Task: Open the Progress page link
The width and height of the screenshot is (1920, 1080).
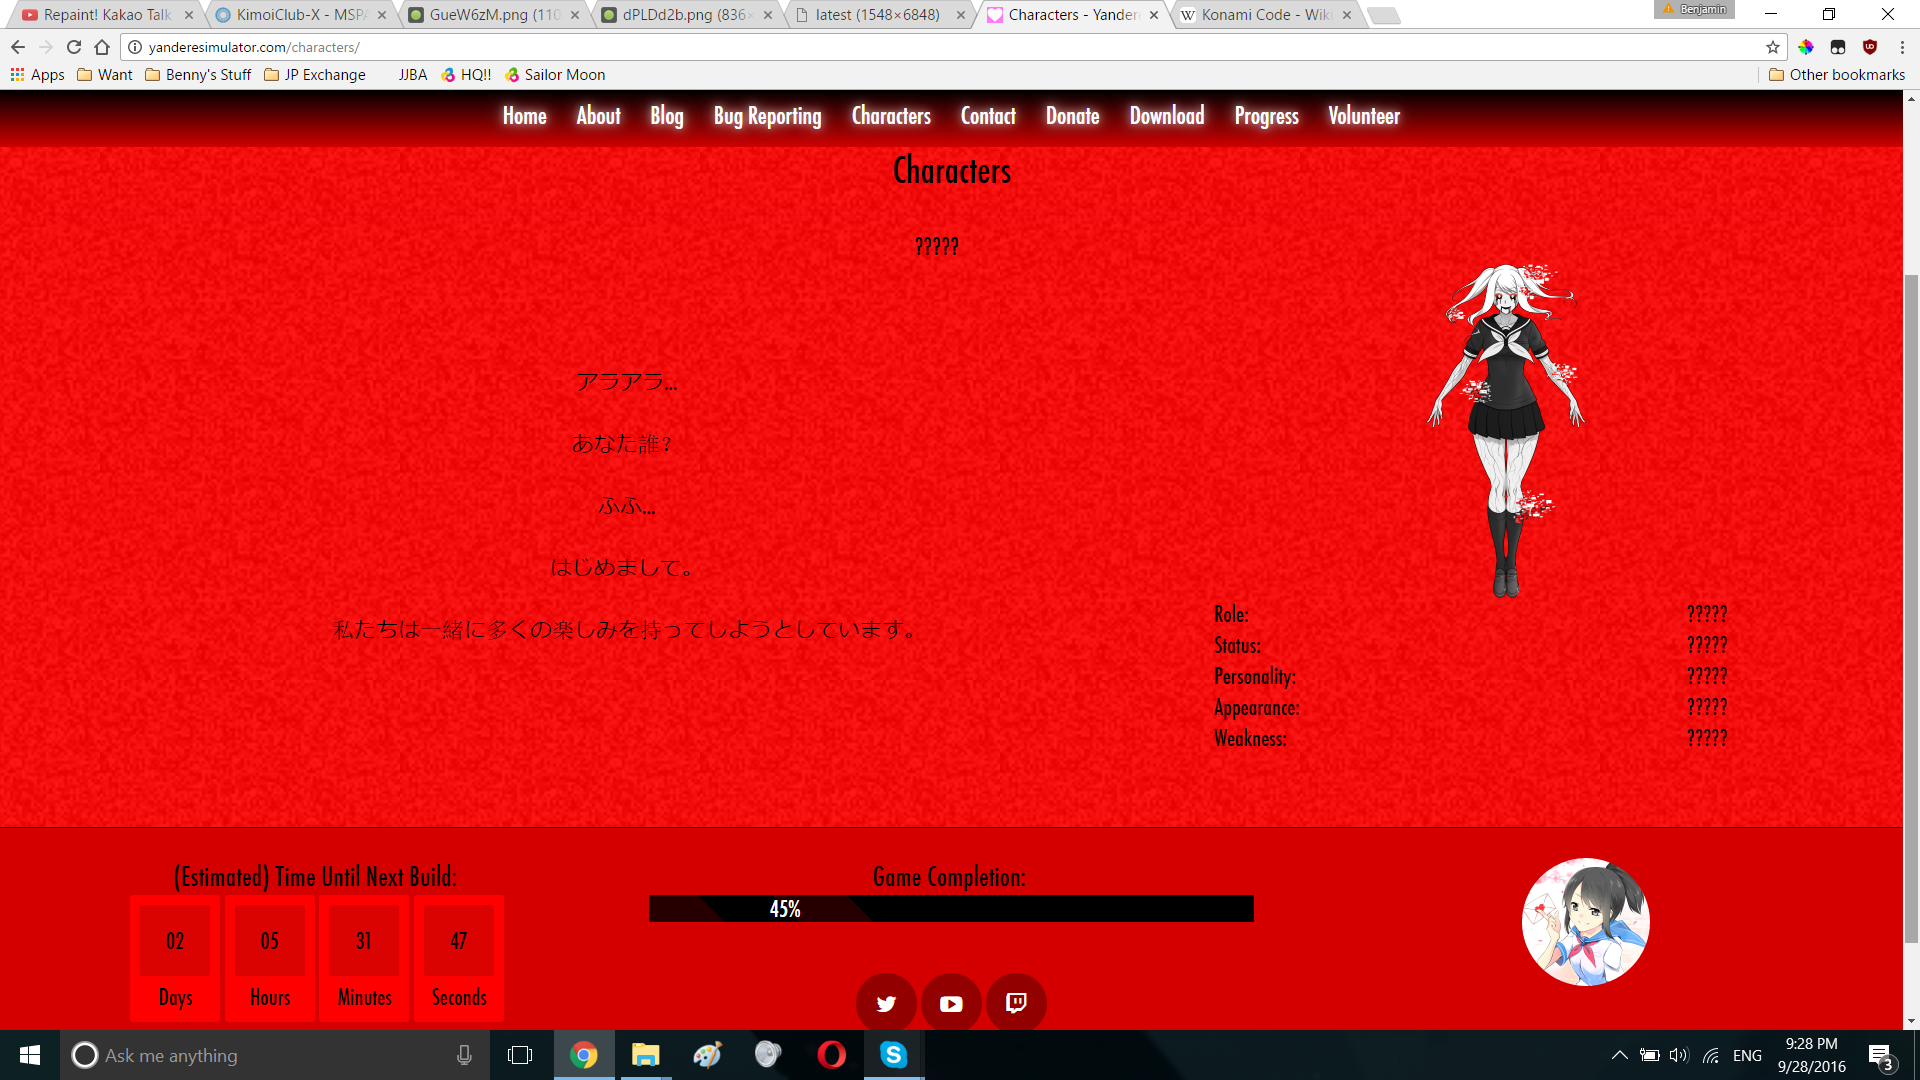Action: coord(1266,116)
